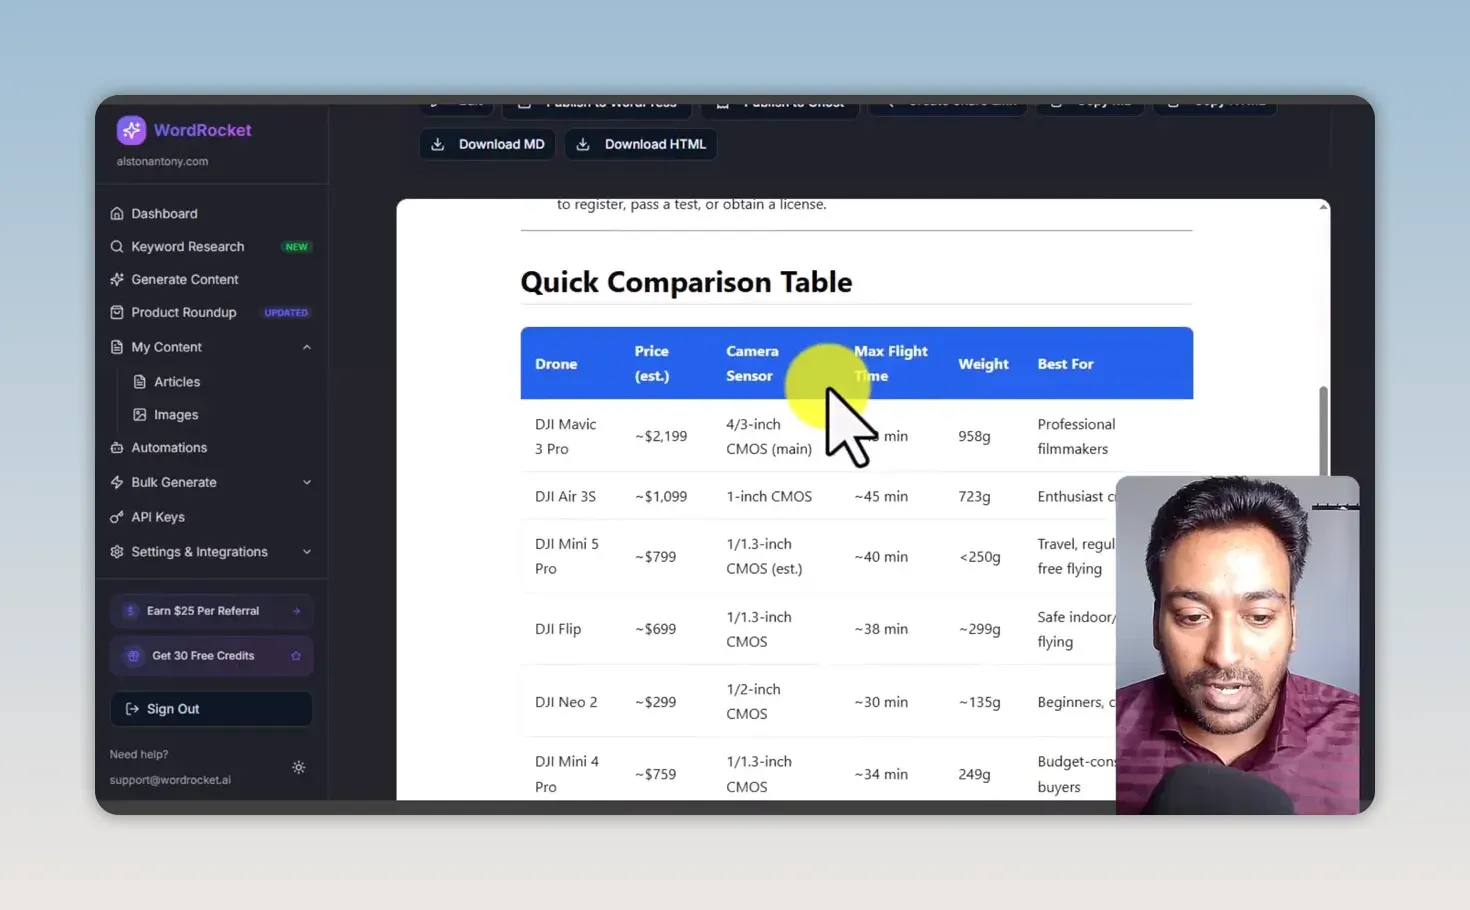Click the "723g" weight cell
Viewport: 1470px width, 910px height.
click(974, 496)
